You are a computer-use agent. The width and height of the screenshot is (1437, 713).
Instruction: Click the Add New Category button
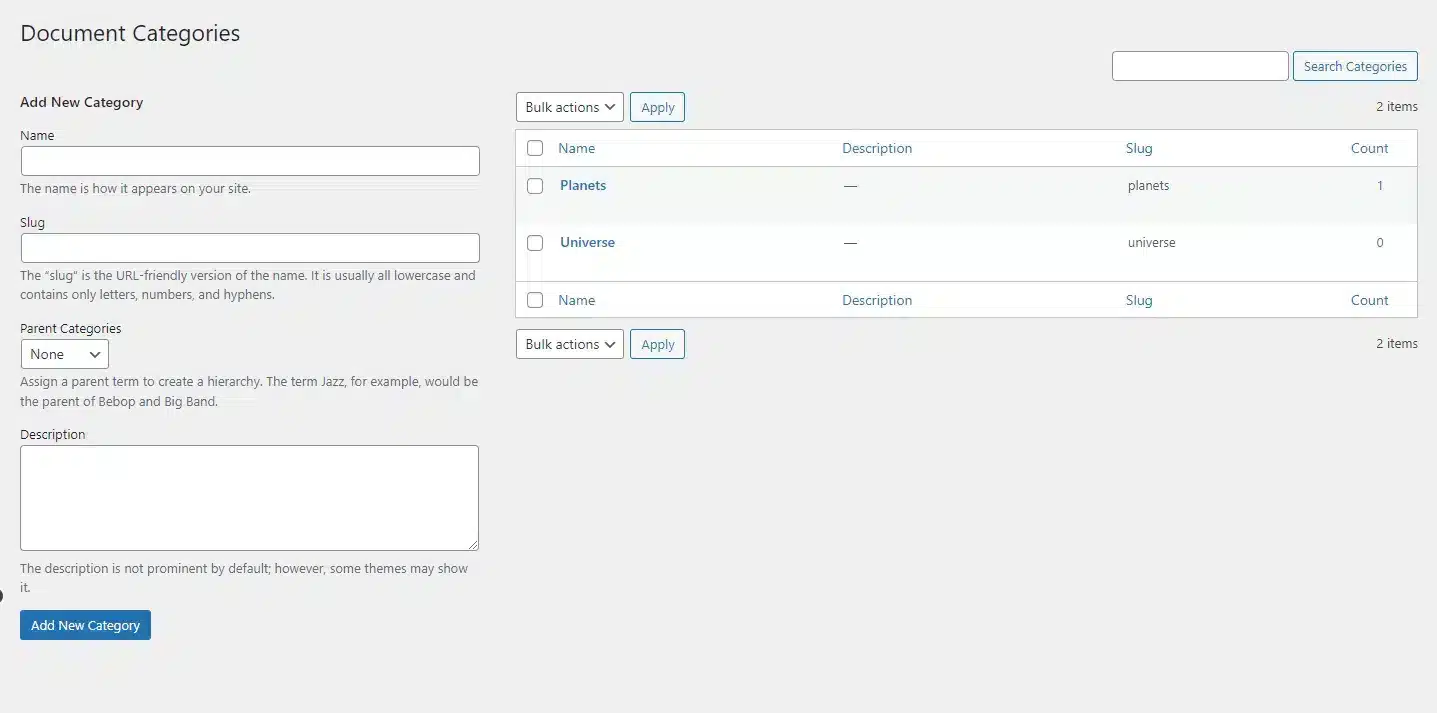tap(85, 625)
